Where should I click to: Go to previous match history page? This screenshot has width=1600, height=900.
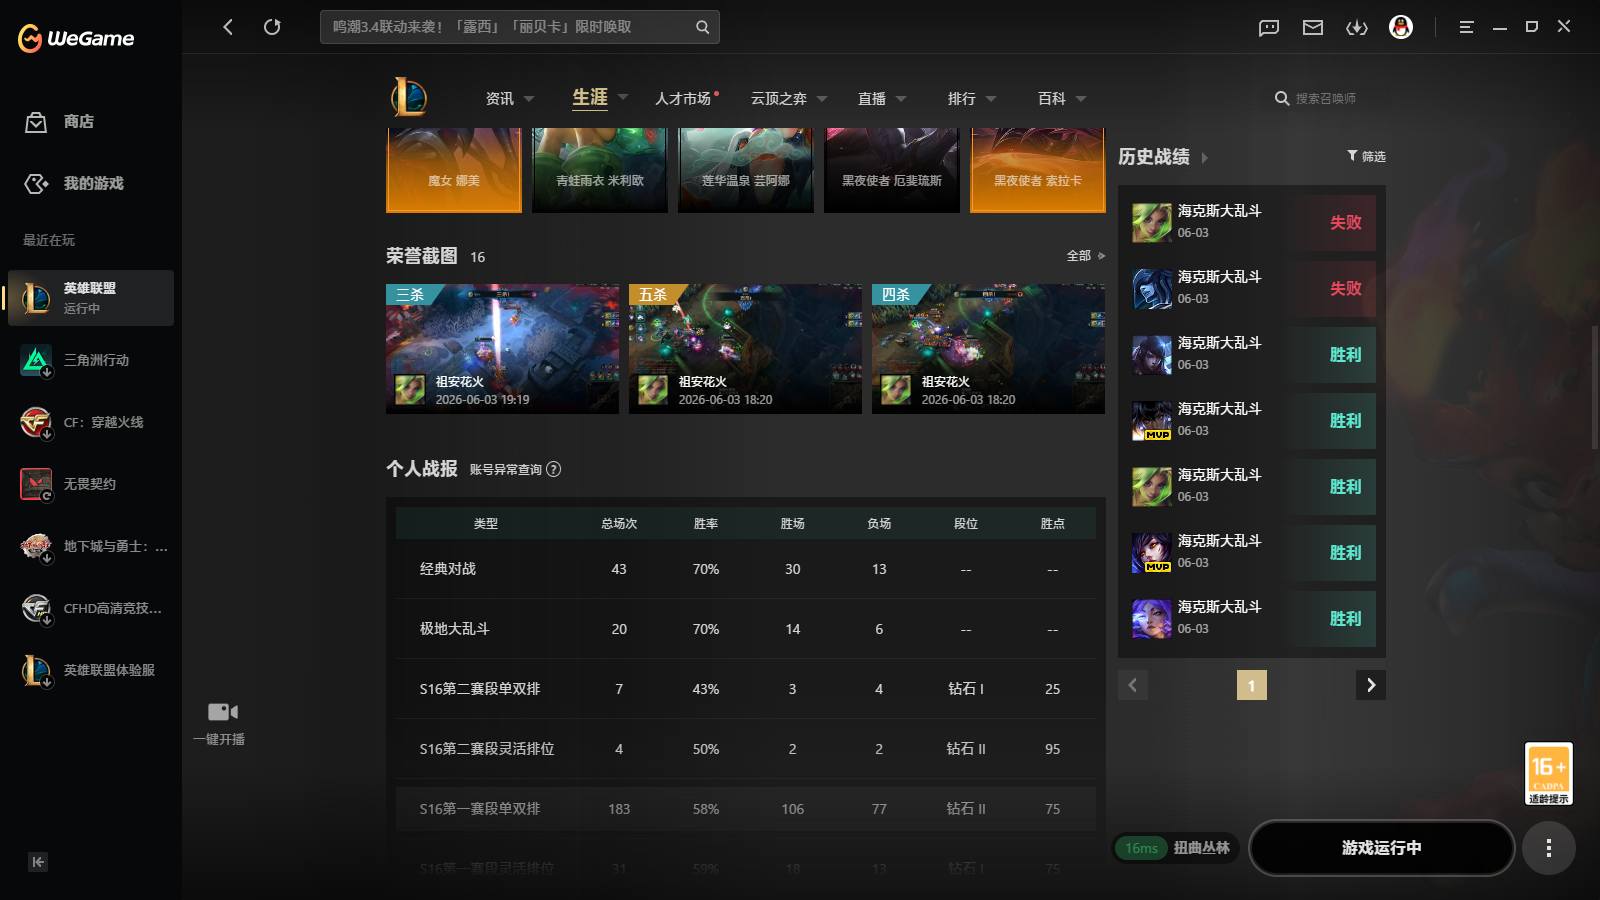point(1133,685)
